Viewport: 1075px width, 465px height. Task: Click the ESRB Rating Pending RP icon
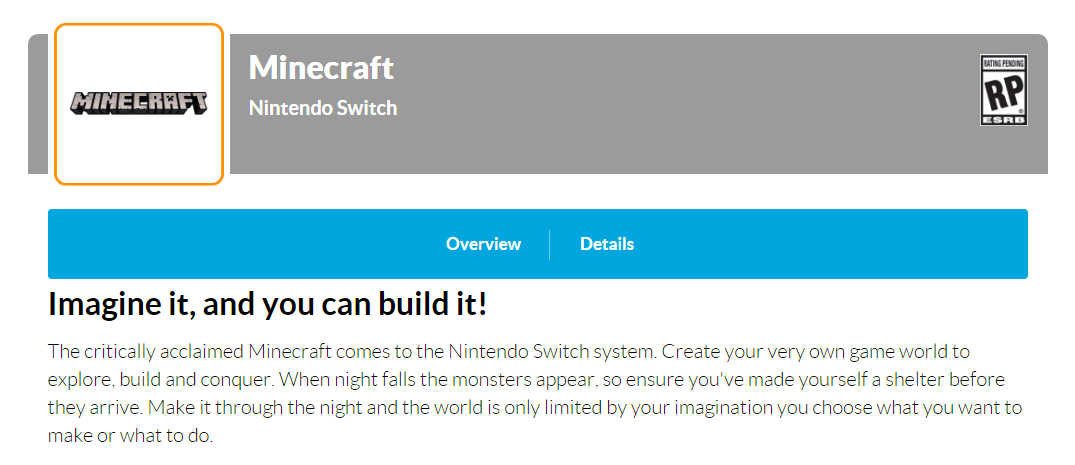pyautogui.click(x=1003, y=90)
